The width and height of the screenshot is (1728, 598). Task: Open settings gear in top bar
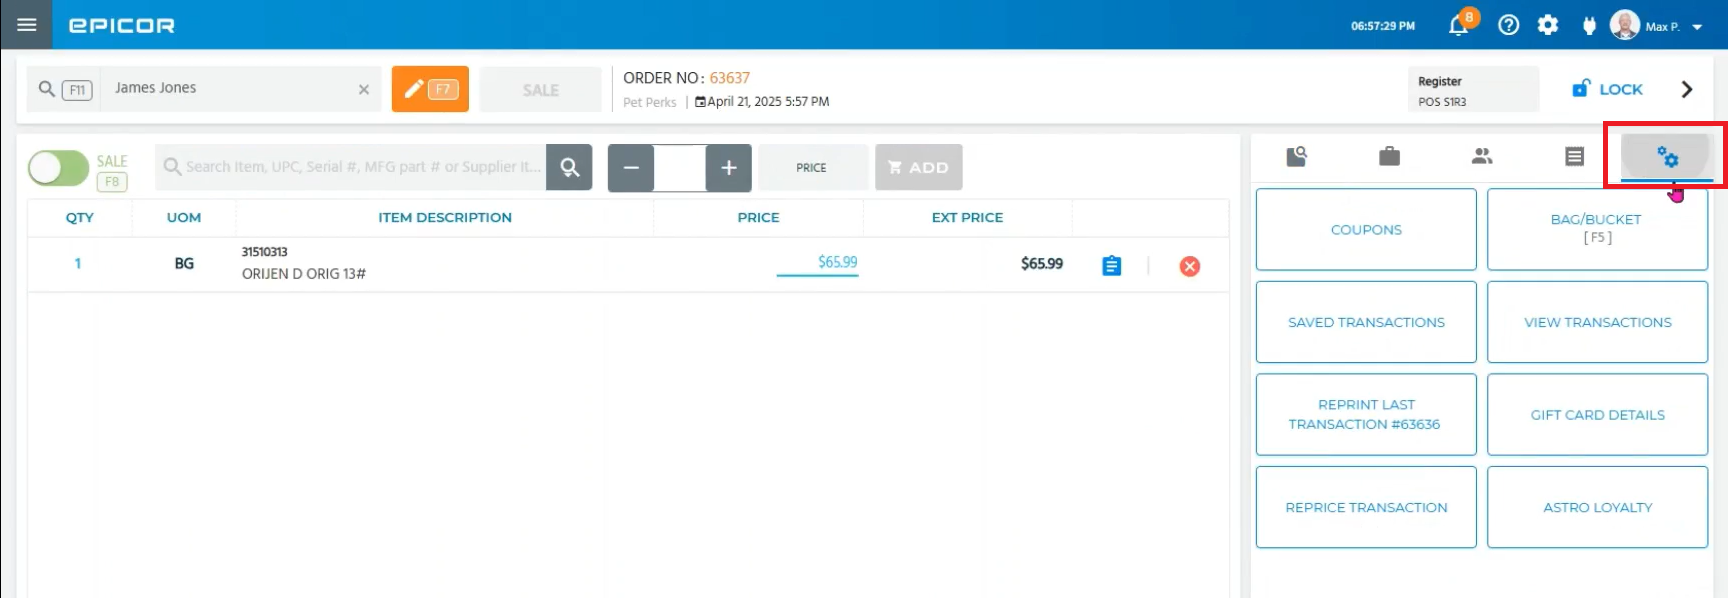pyautogui.click(x=1548, y=26)
